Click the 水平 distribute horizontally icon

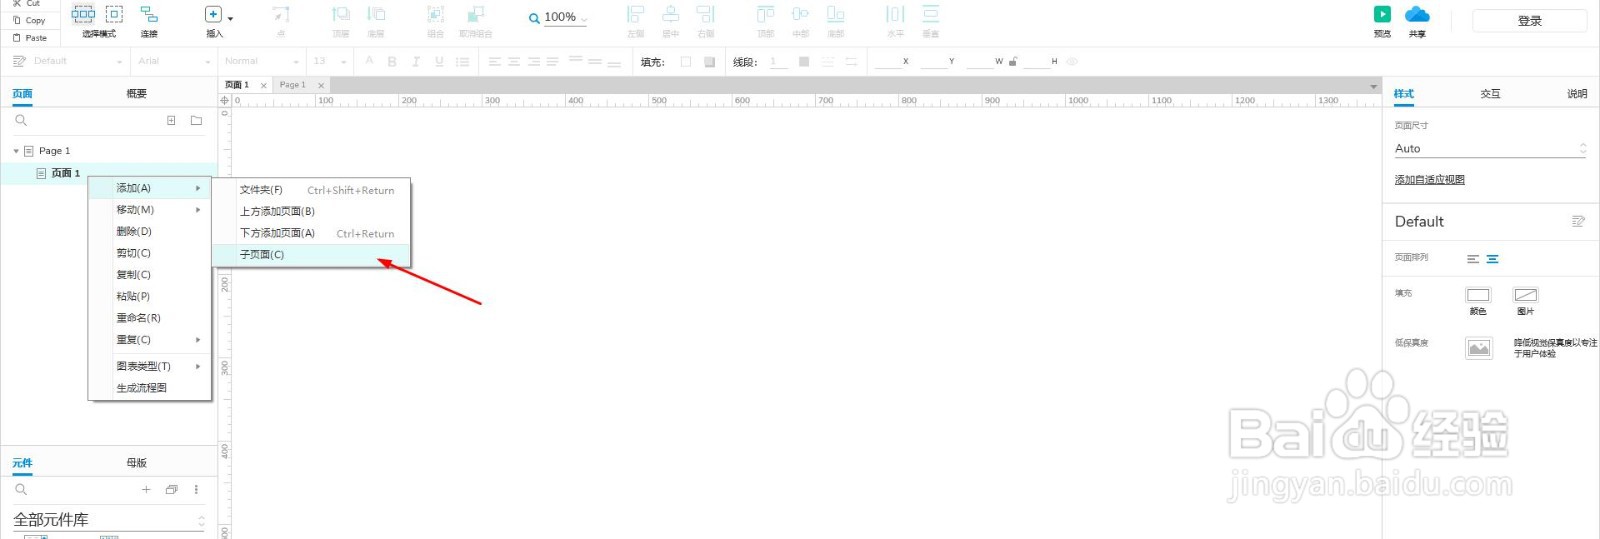click(895, 14)
